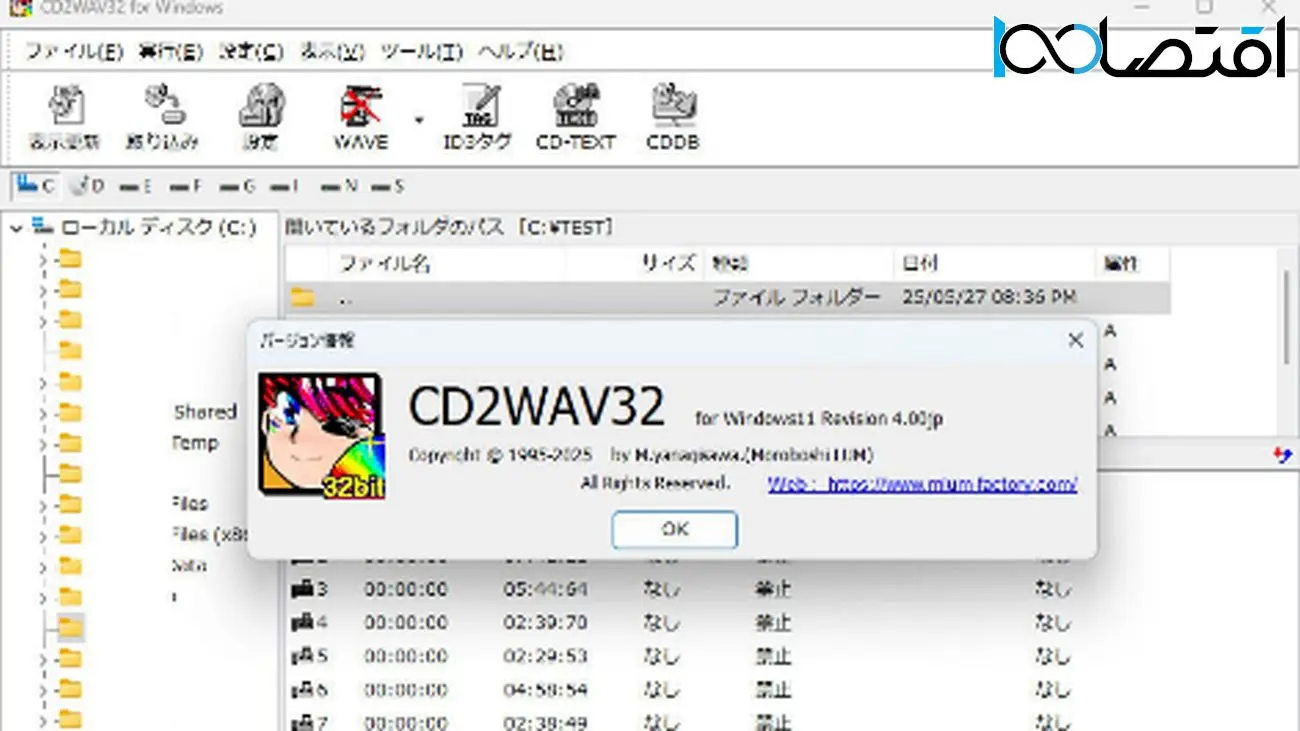
Task: Expand the Shared folder tree node
Action: click(x=43, y=412)
